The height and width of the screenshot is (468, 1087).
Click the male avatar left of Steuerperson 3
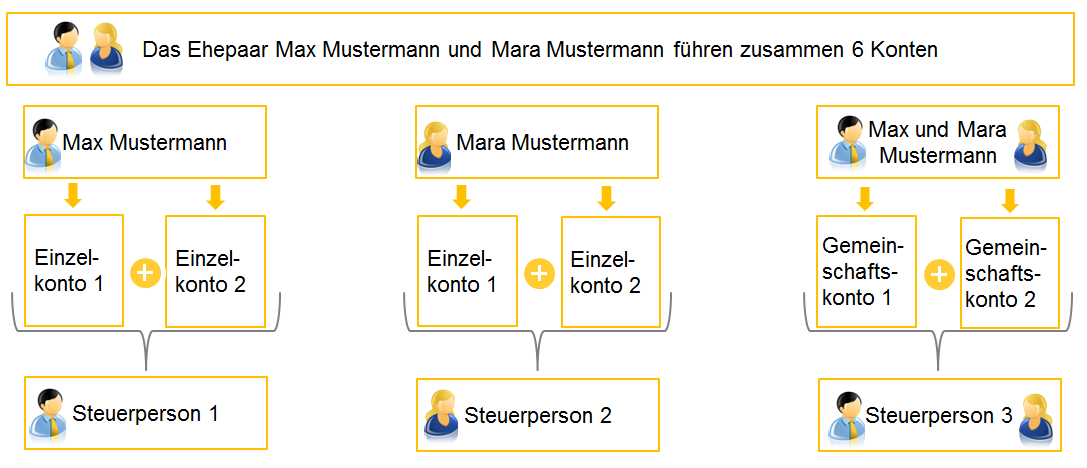(846, 416)
